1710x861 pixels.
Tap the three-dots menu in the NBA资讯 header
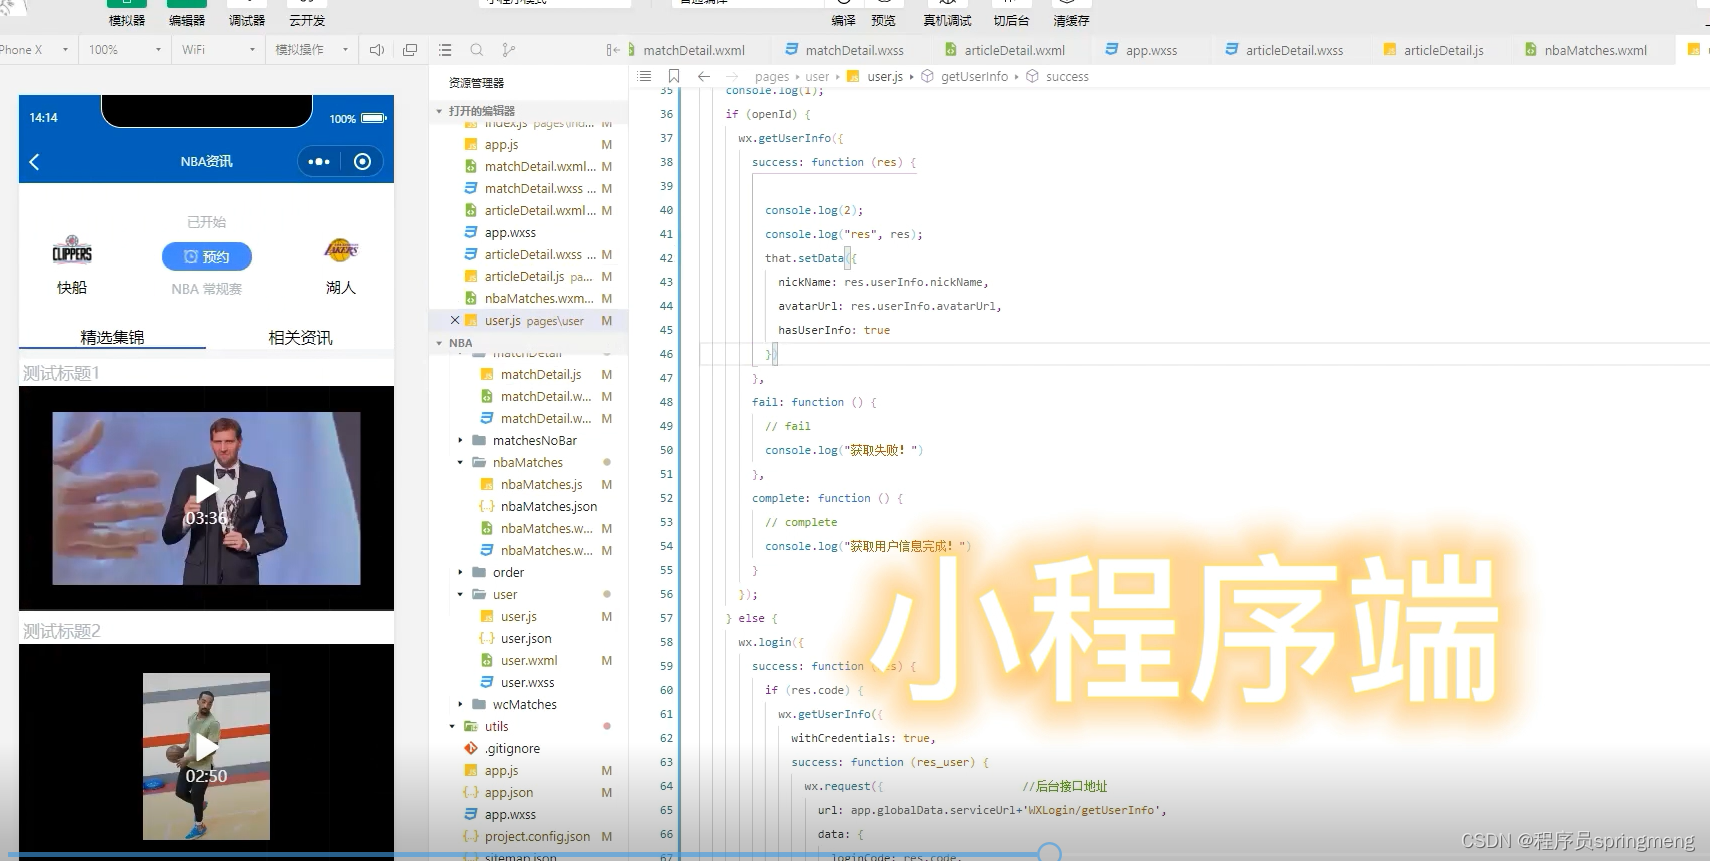tap(319, 161)
